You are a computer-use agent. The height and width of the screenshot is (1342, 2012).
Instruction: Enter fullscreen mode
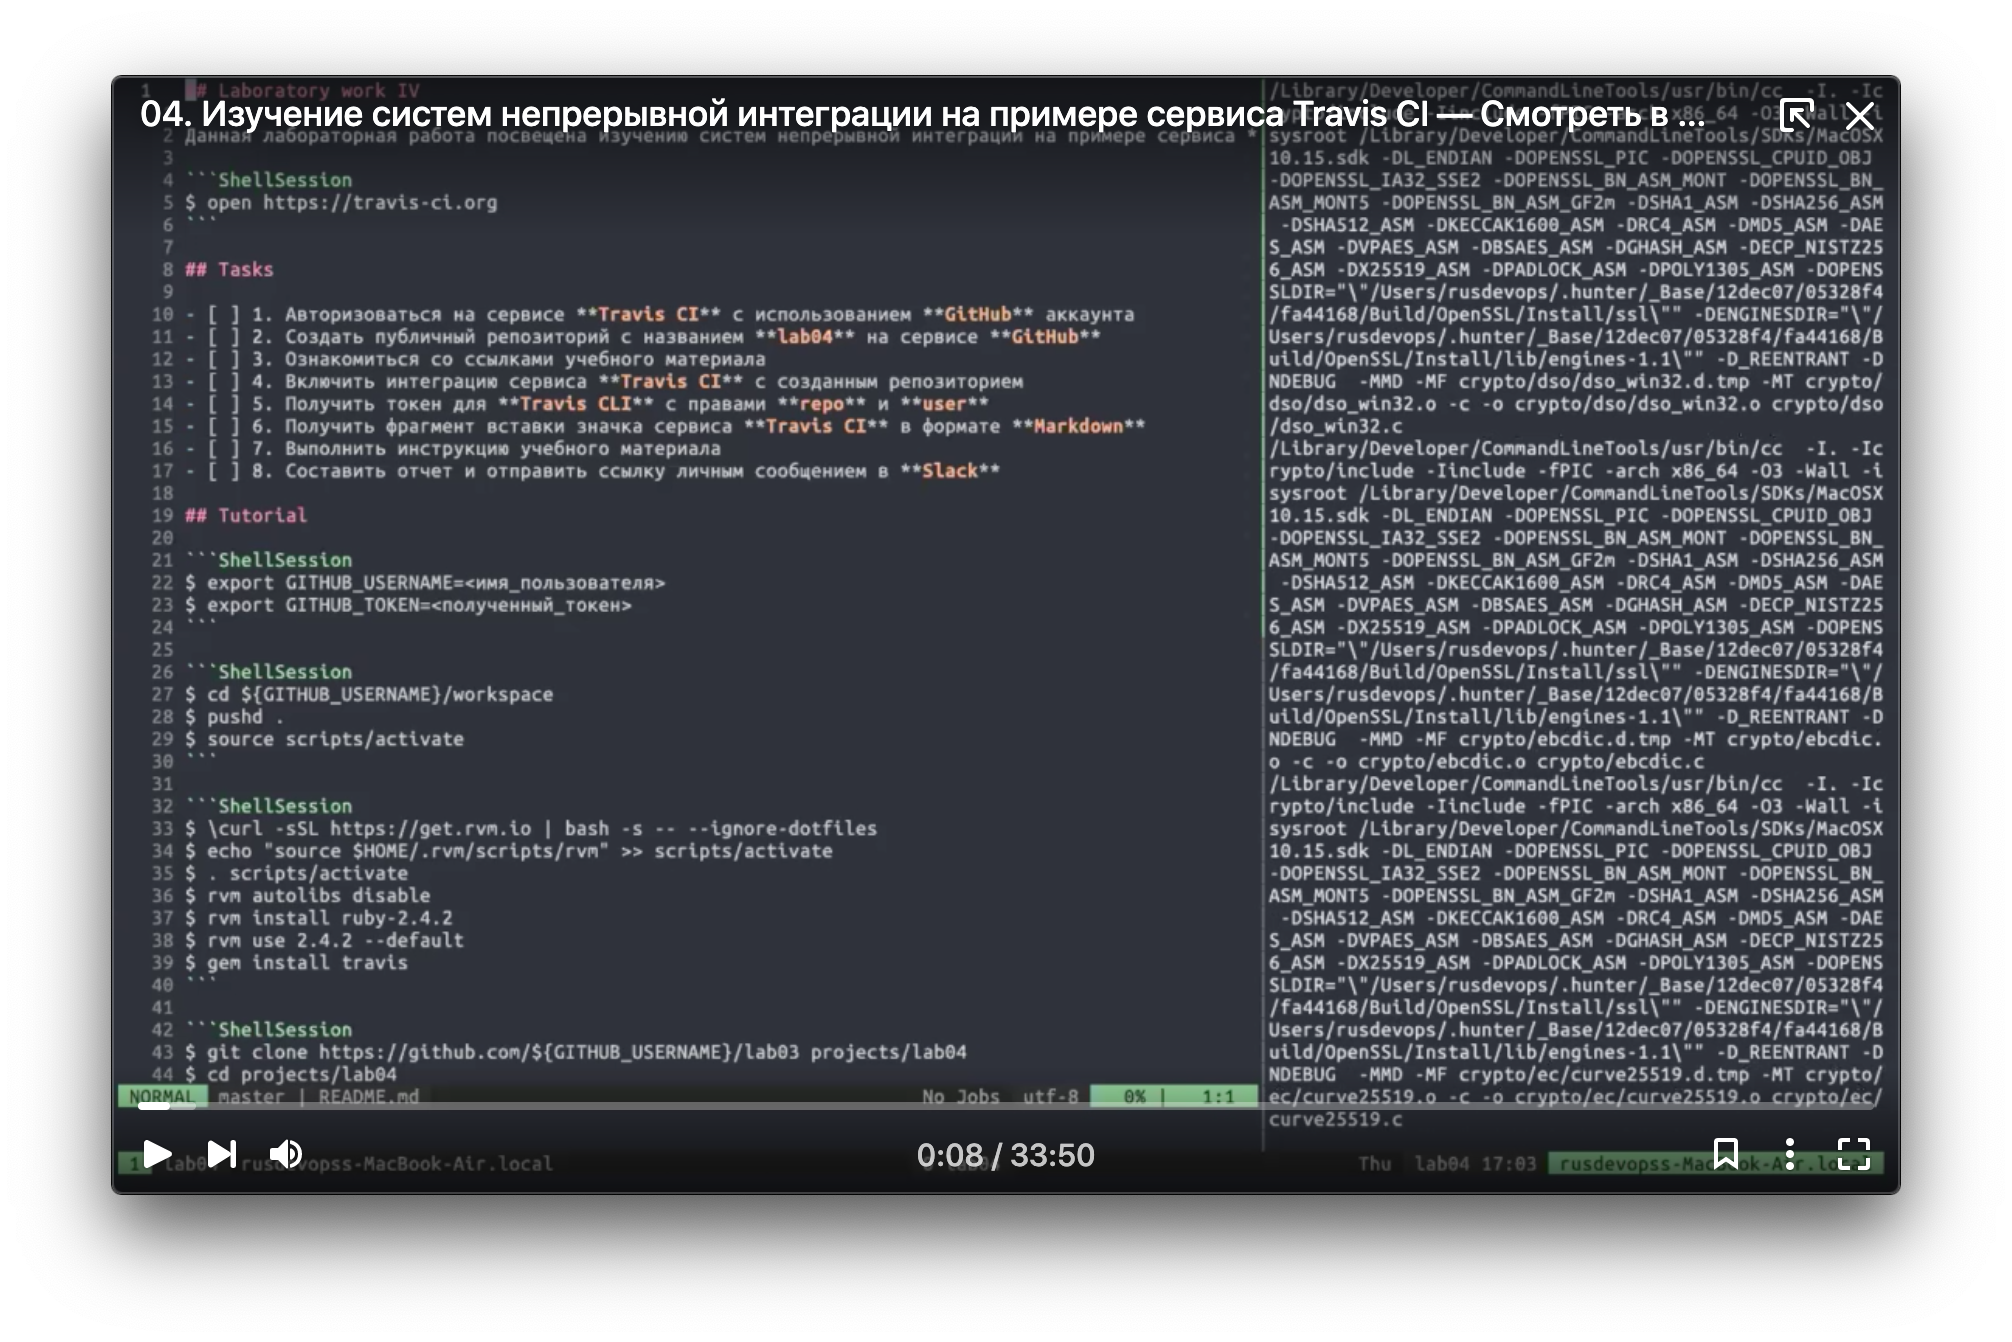tap(1854, 1154)
